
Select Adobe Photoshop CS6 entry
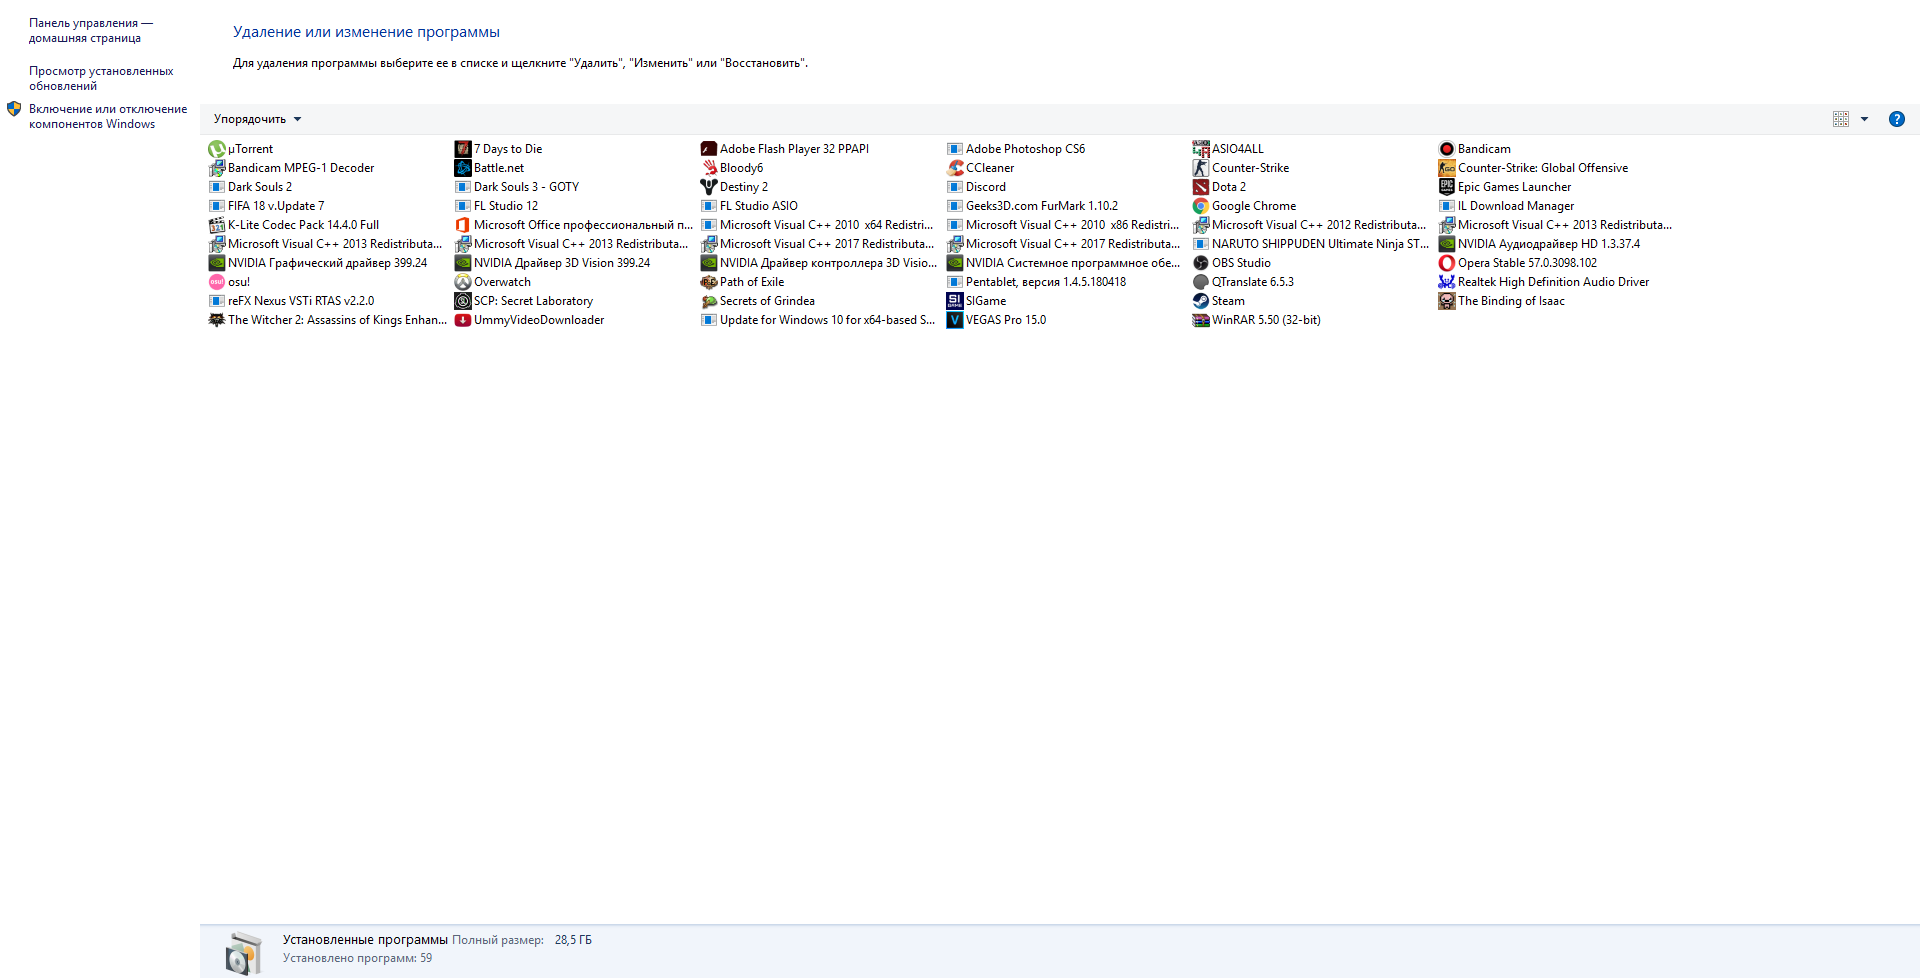coord(1016,149)
